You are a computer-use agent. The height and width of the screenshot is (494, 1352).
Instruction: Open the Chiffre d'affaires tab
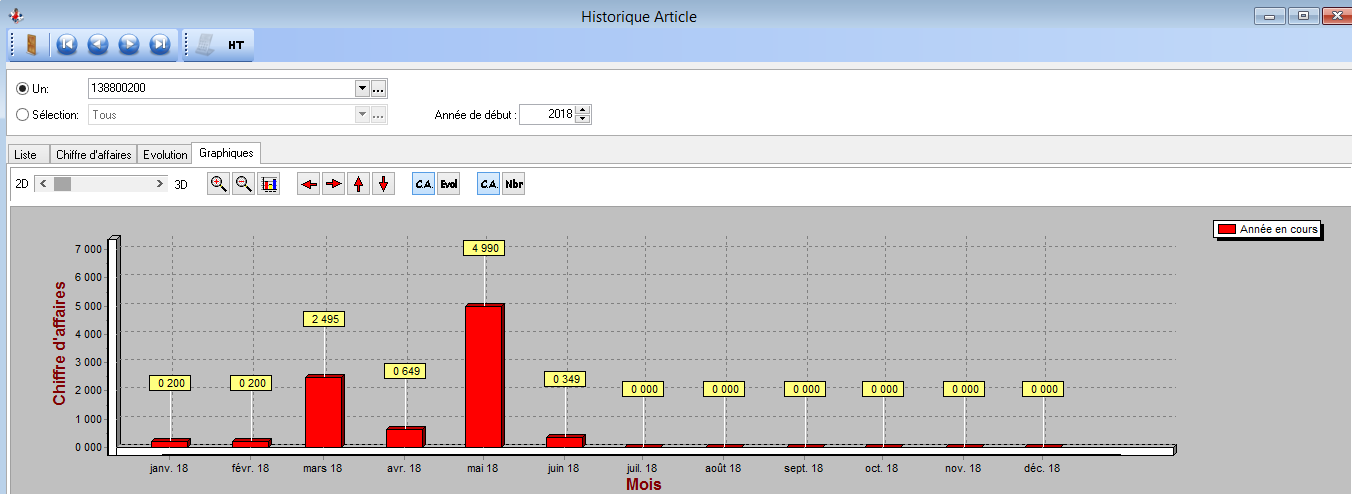(x=93, y=155)
